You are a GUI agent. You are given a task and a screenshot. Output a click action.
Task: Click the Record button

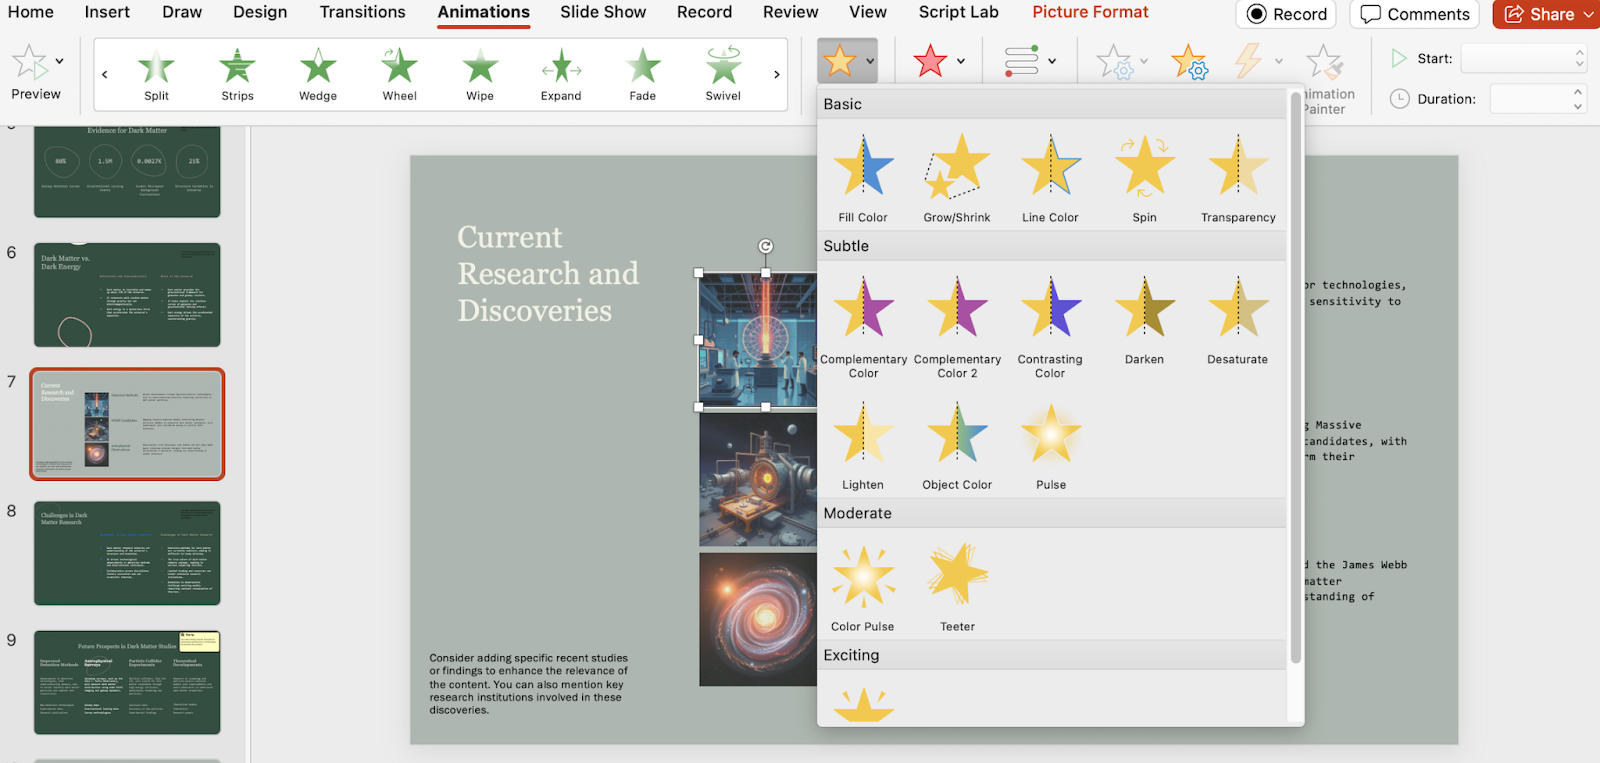click(x=1286, y=14)
